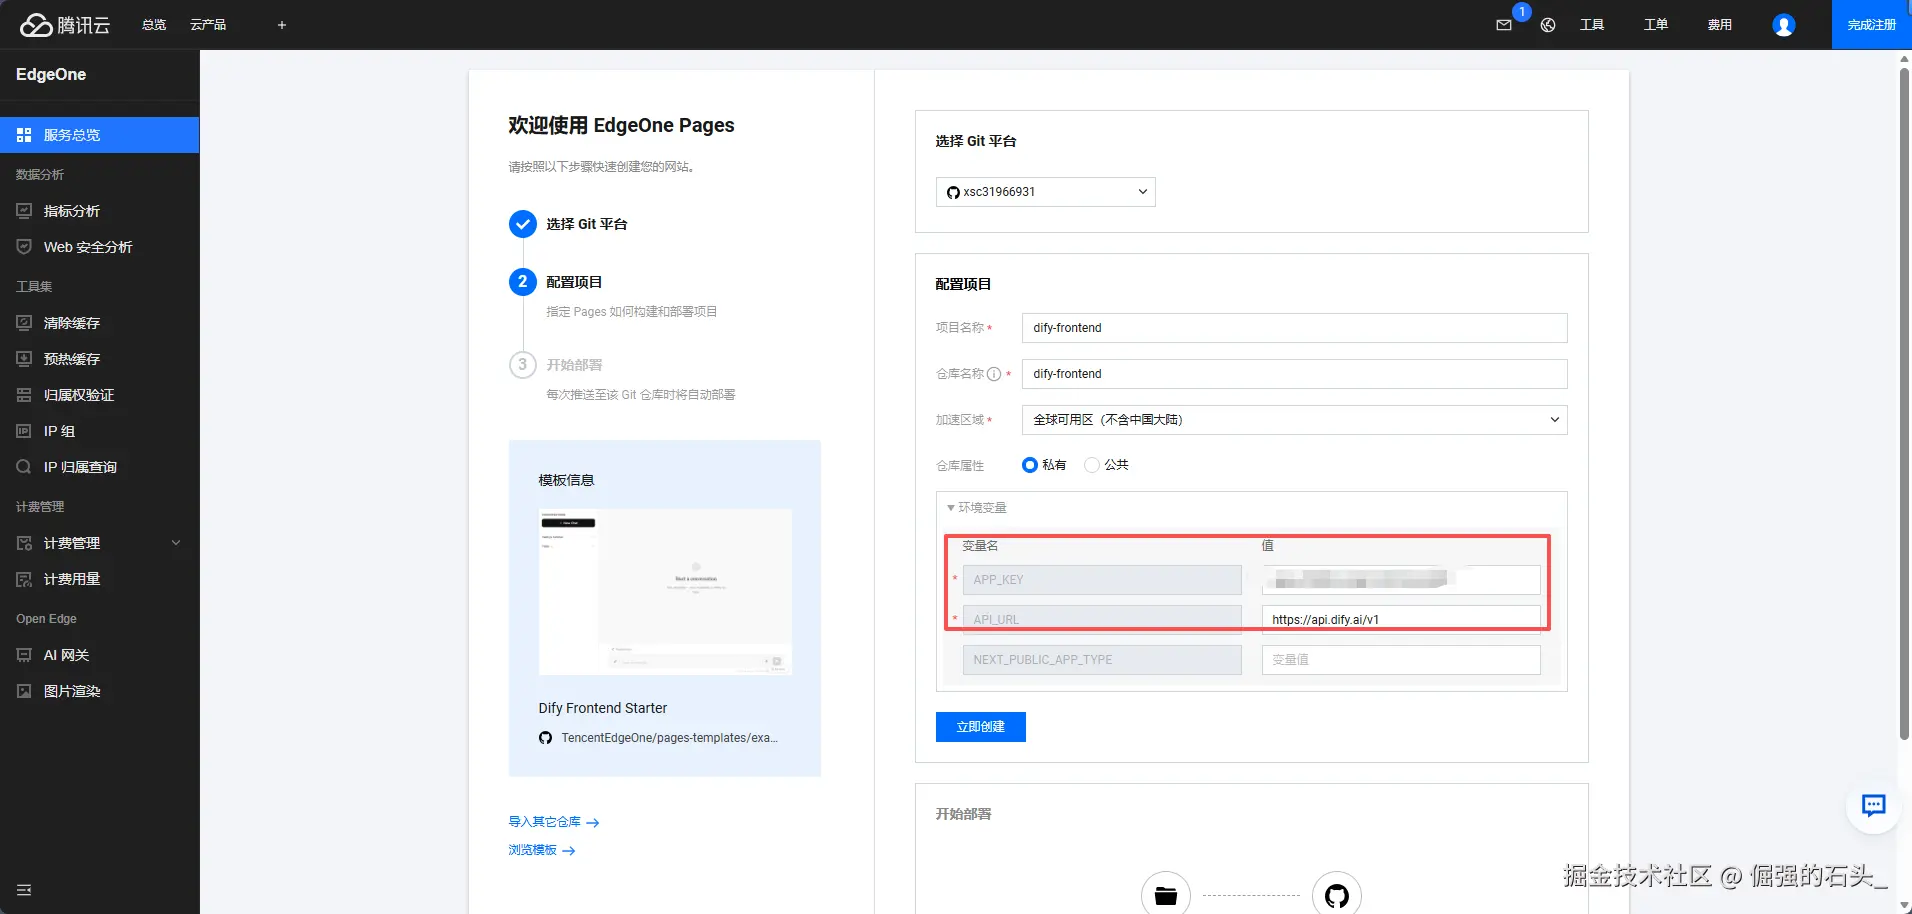
Task: Click the '欢迎使用 EdgeOne Pages' heading
Action: pos(621,125)
